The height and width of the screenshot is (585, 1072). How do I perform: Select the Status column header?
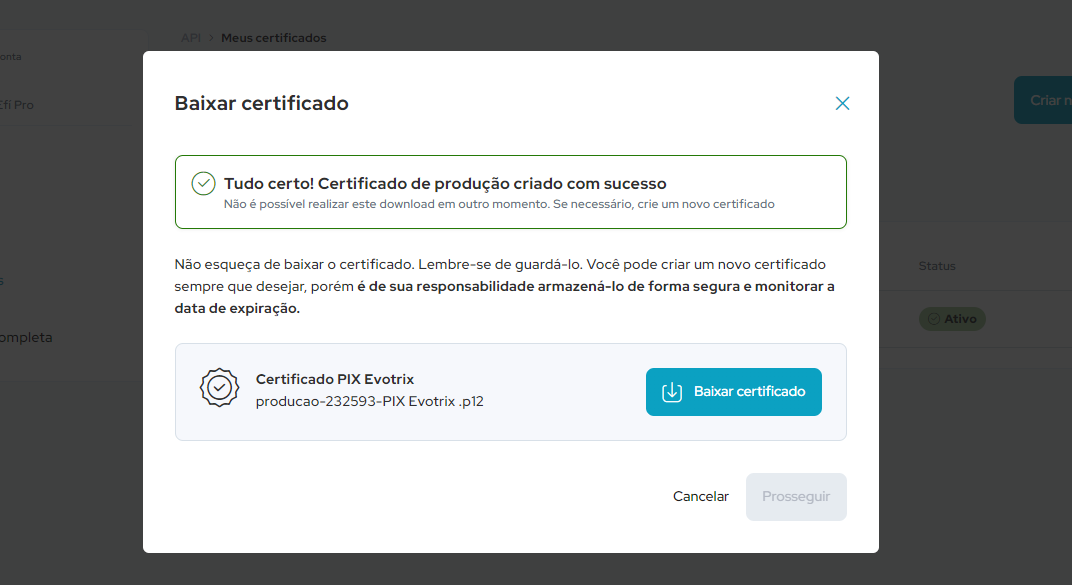pyautogui.click(x=936, y=266)
